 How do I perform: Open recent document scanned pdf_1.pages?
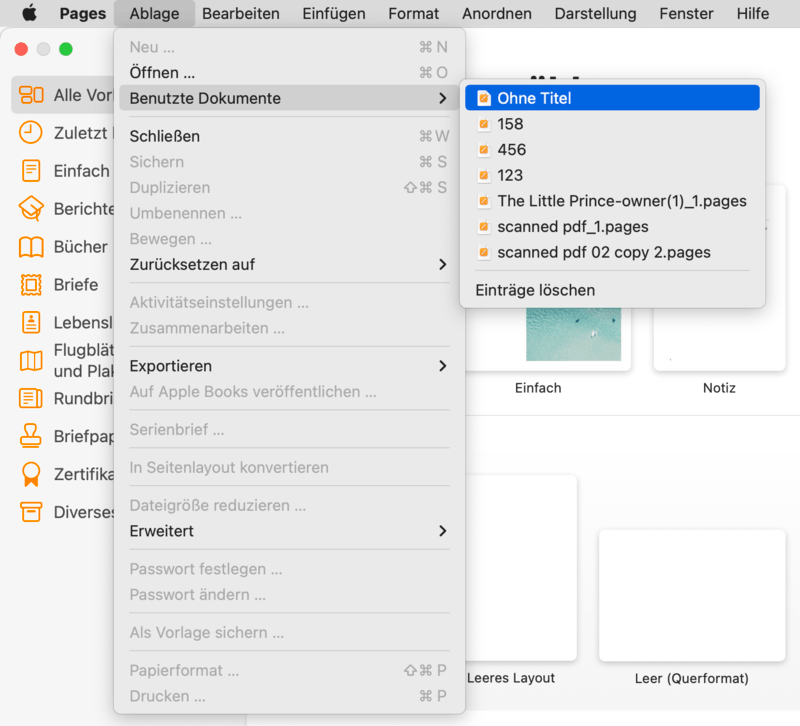coord(572,227)
